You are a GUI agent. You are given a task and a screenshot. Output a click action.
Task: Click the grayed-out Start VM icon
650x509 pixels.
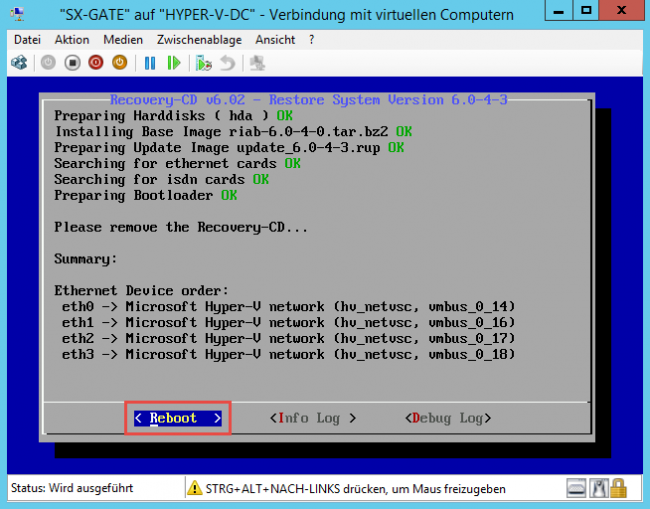(47, 62)
